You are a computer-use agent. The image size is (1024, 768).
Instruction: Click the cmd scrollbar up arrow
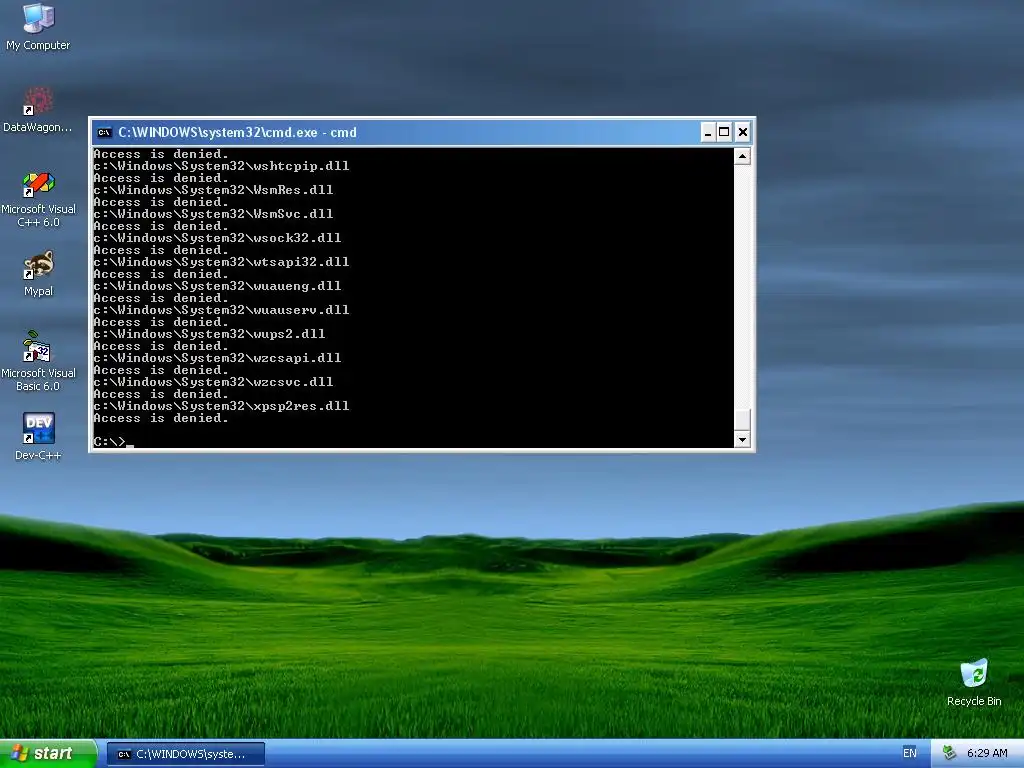pyautogui.click(x=742, y=156)
